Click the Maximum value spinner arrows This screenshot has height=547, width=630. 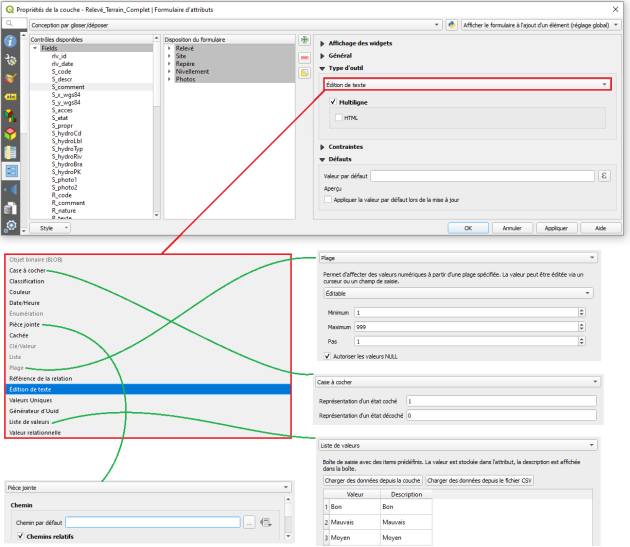click(581, 327)
